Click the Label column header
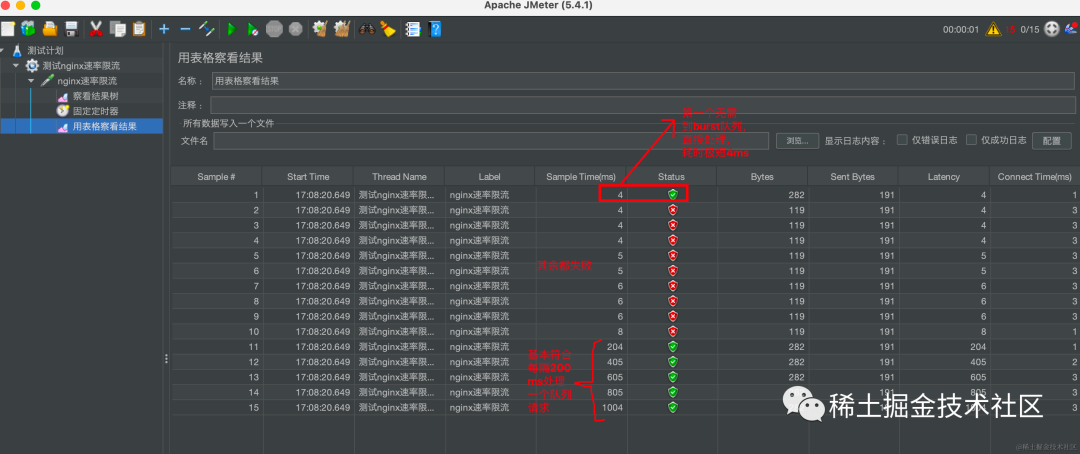The height and width of the screenshot is (454, 1080). (x=490, y=176)
